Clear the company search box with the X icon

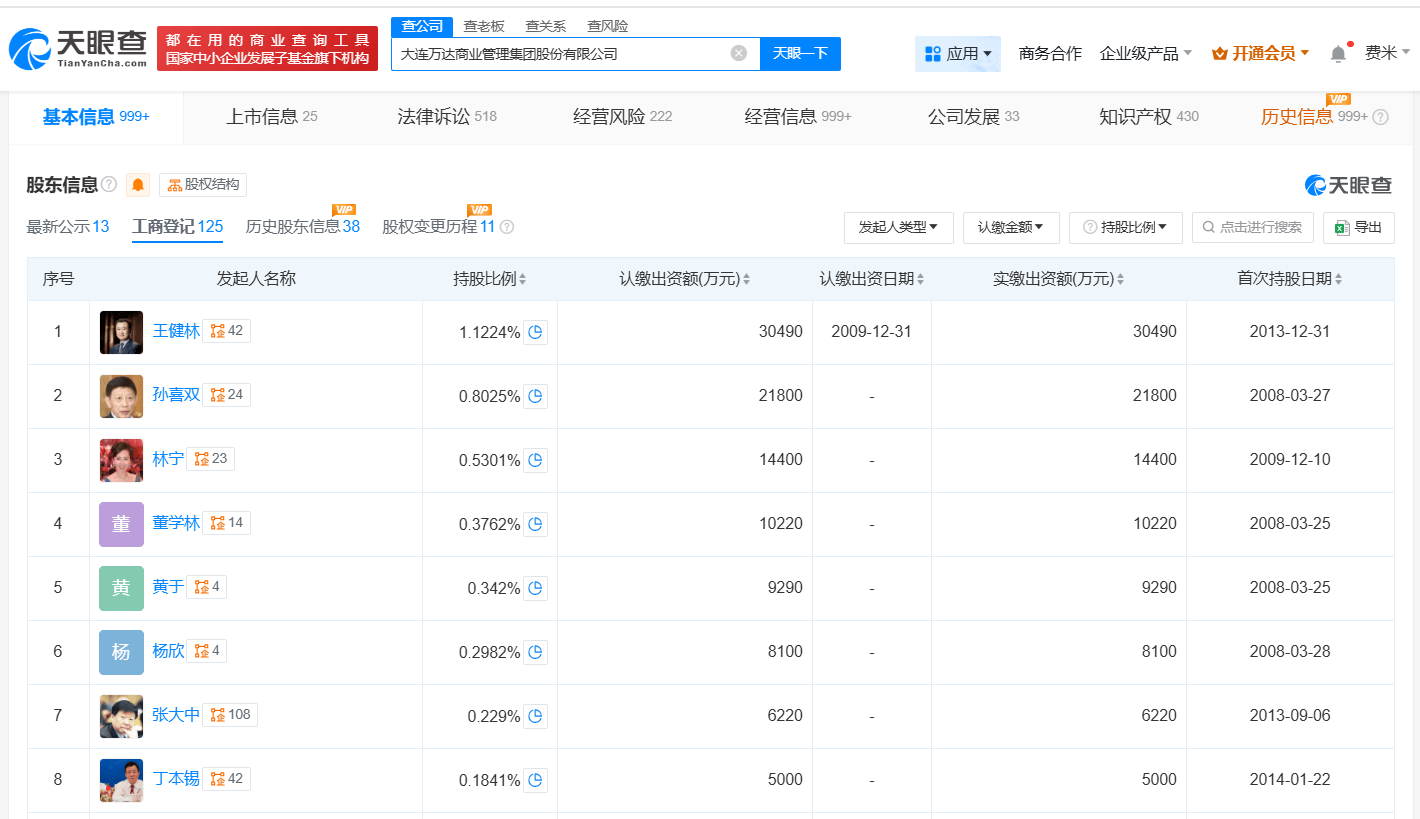(x=737, y=54)
